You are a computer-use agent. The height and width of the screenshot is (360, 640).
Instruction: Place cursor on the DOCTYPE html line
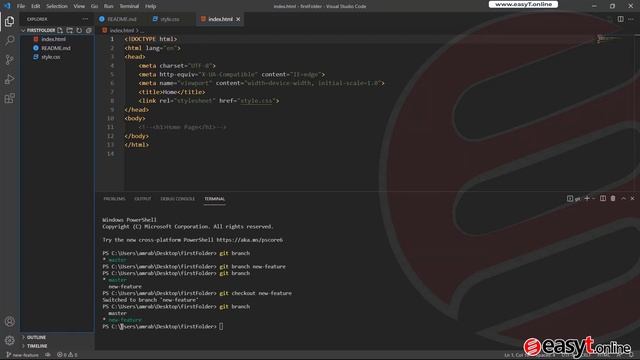(151, 39)
